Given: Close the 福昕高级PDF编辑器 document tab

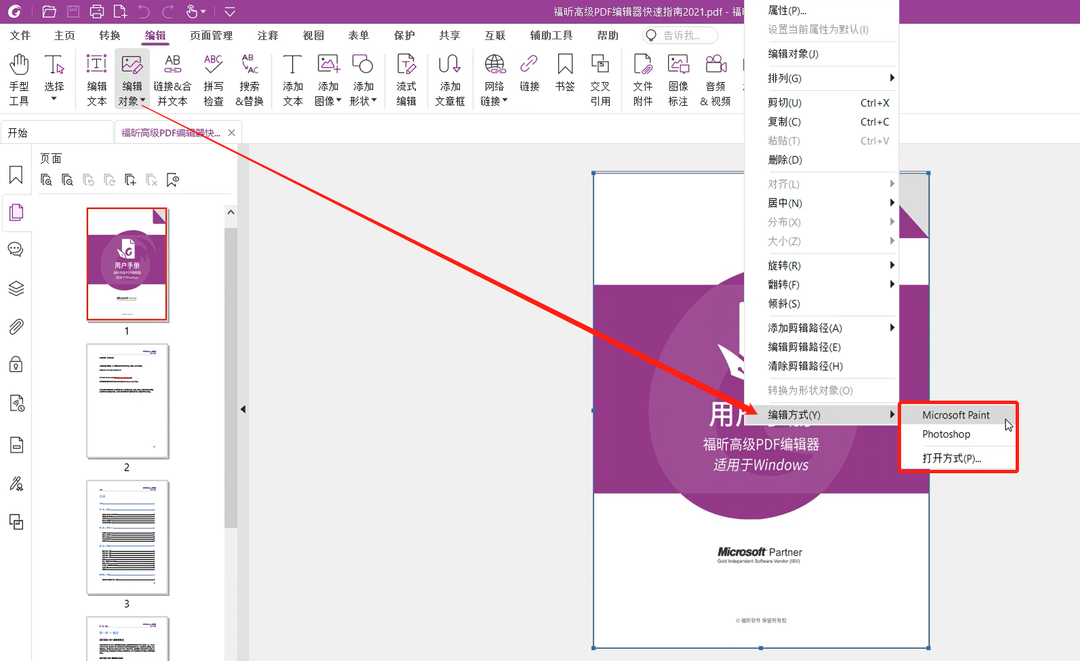Looking at the screenshot, I should (x=231, y=133).
